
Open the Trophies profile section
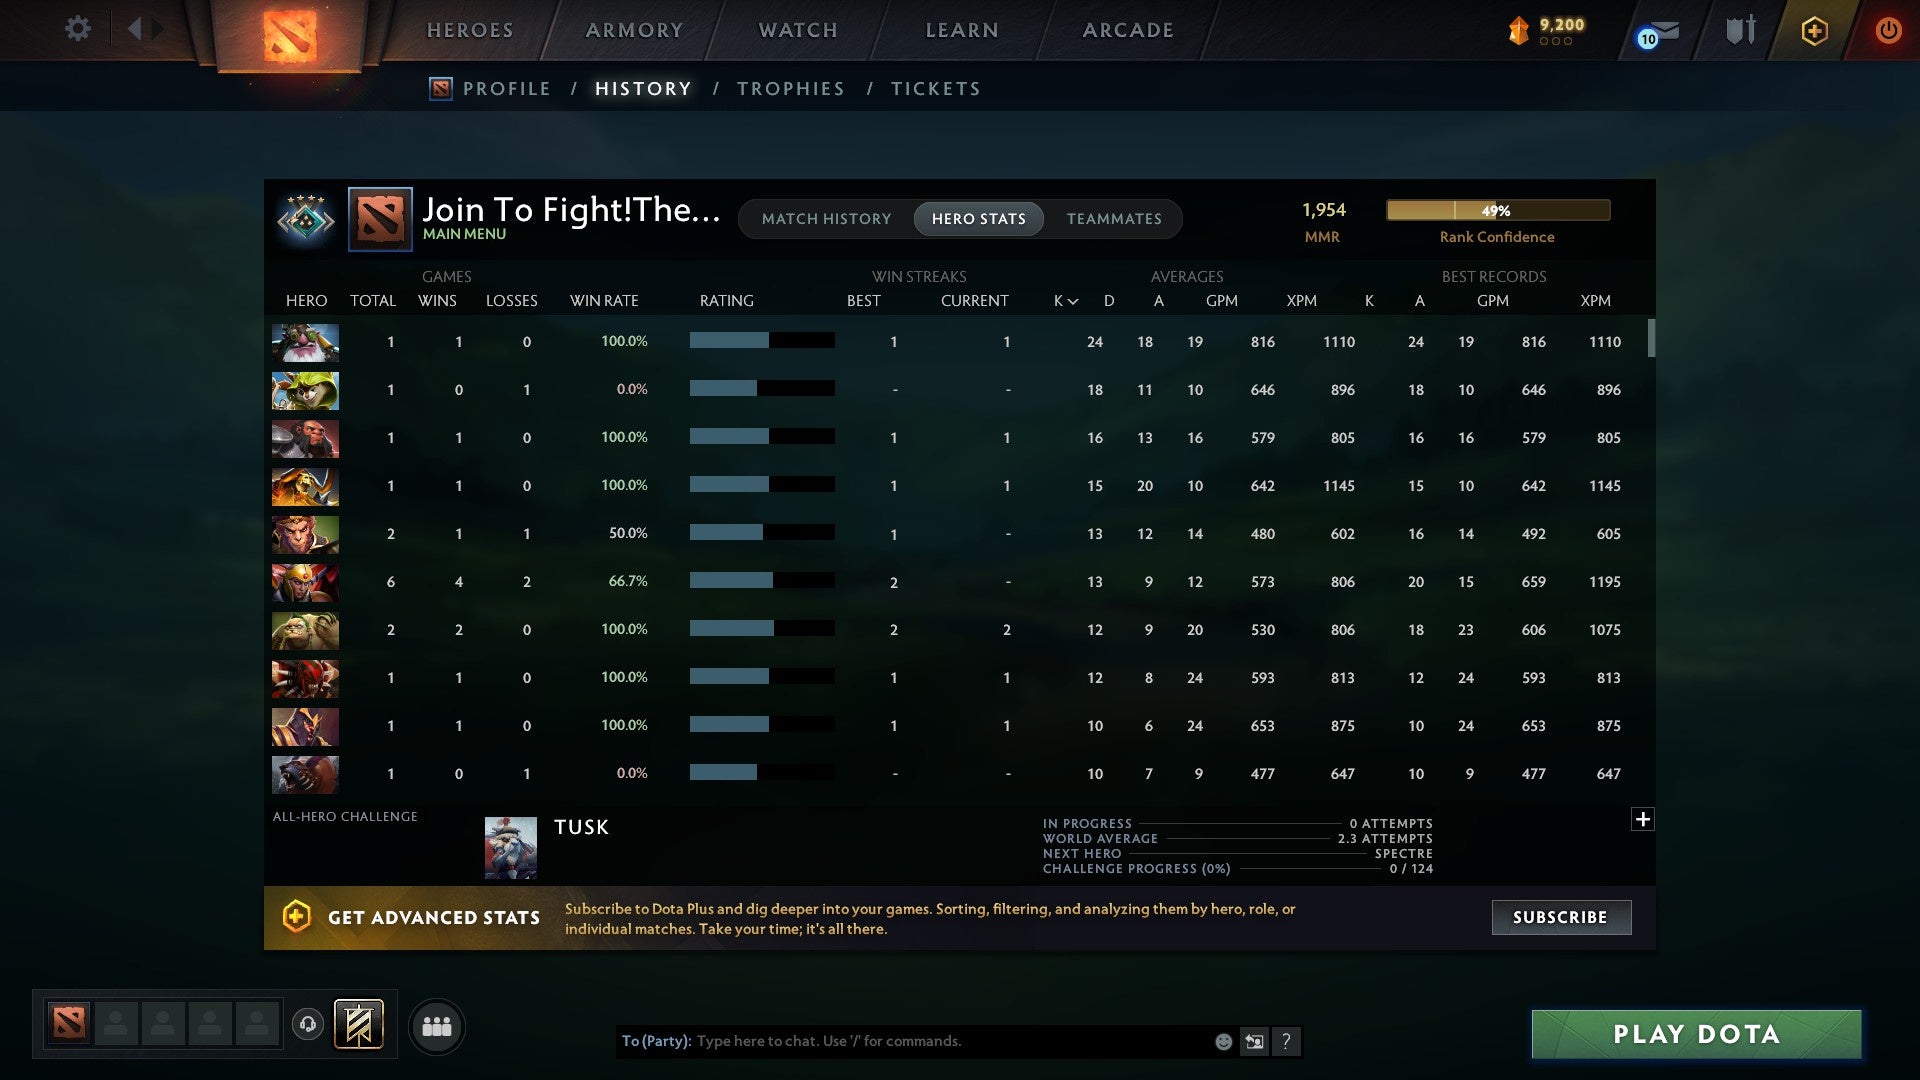click(x=790, y=89)
